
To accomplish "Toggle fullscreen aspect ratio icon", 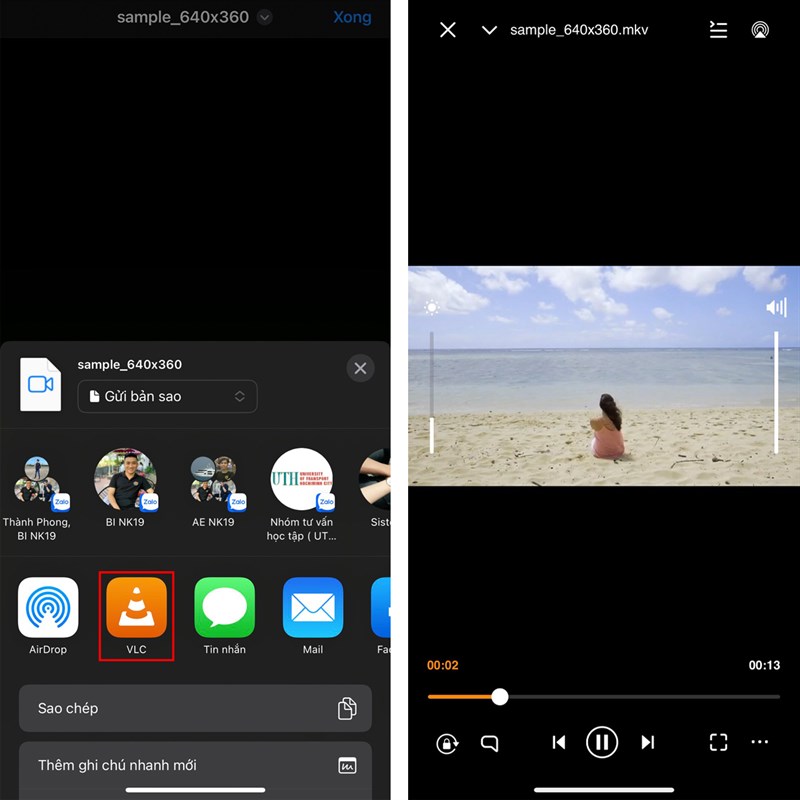I will coord(718,742).
